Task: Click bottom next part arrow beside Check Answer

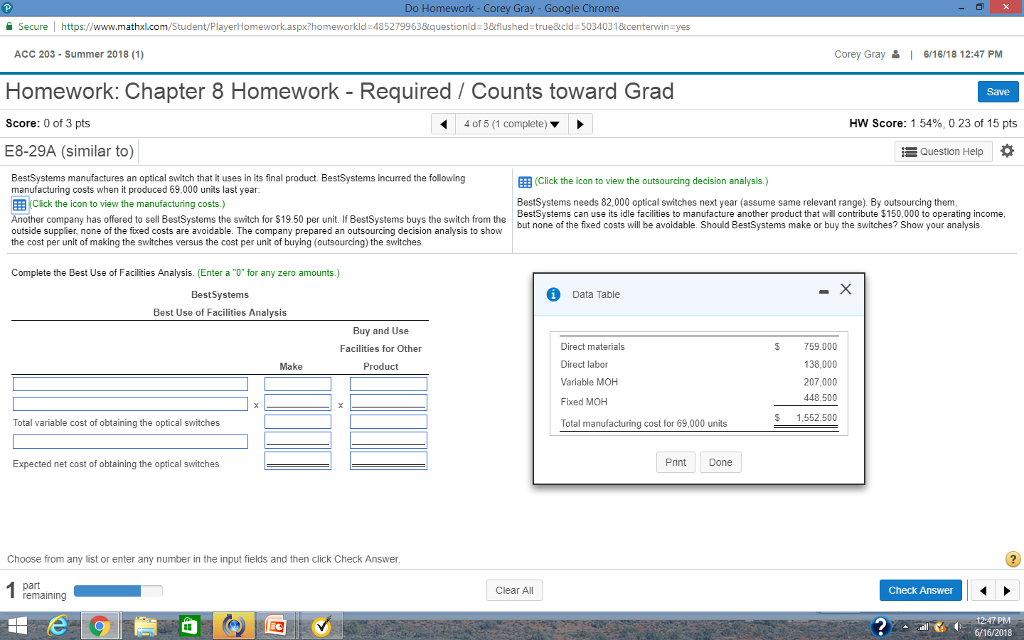Action: click(x=1008, y=591)
